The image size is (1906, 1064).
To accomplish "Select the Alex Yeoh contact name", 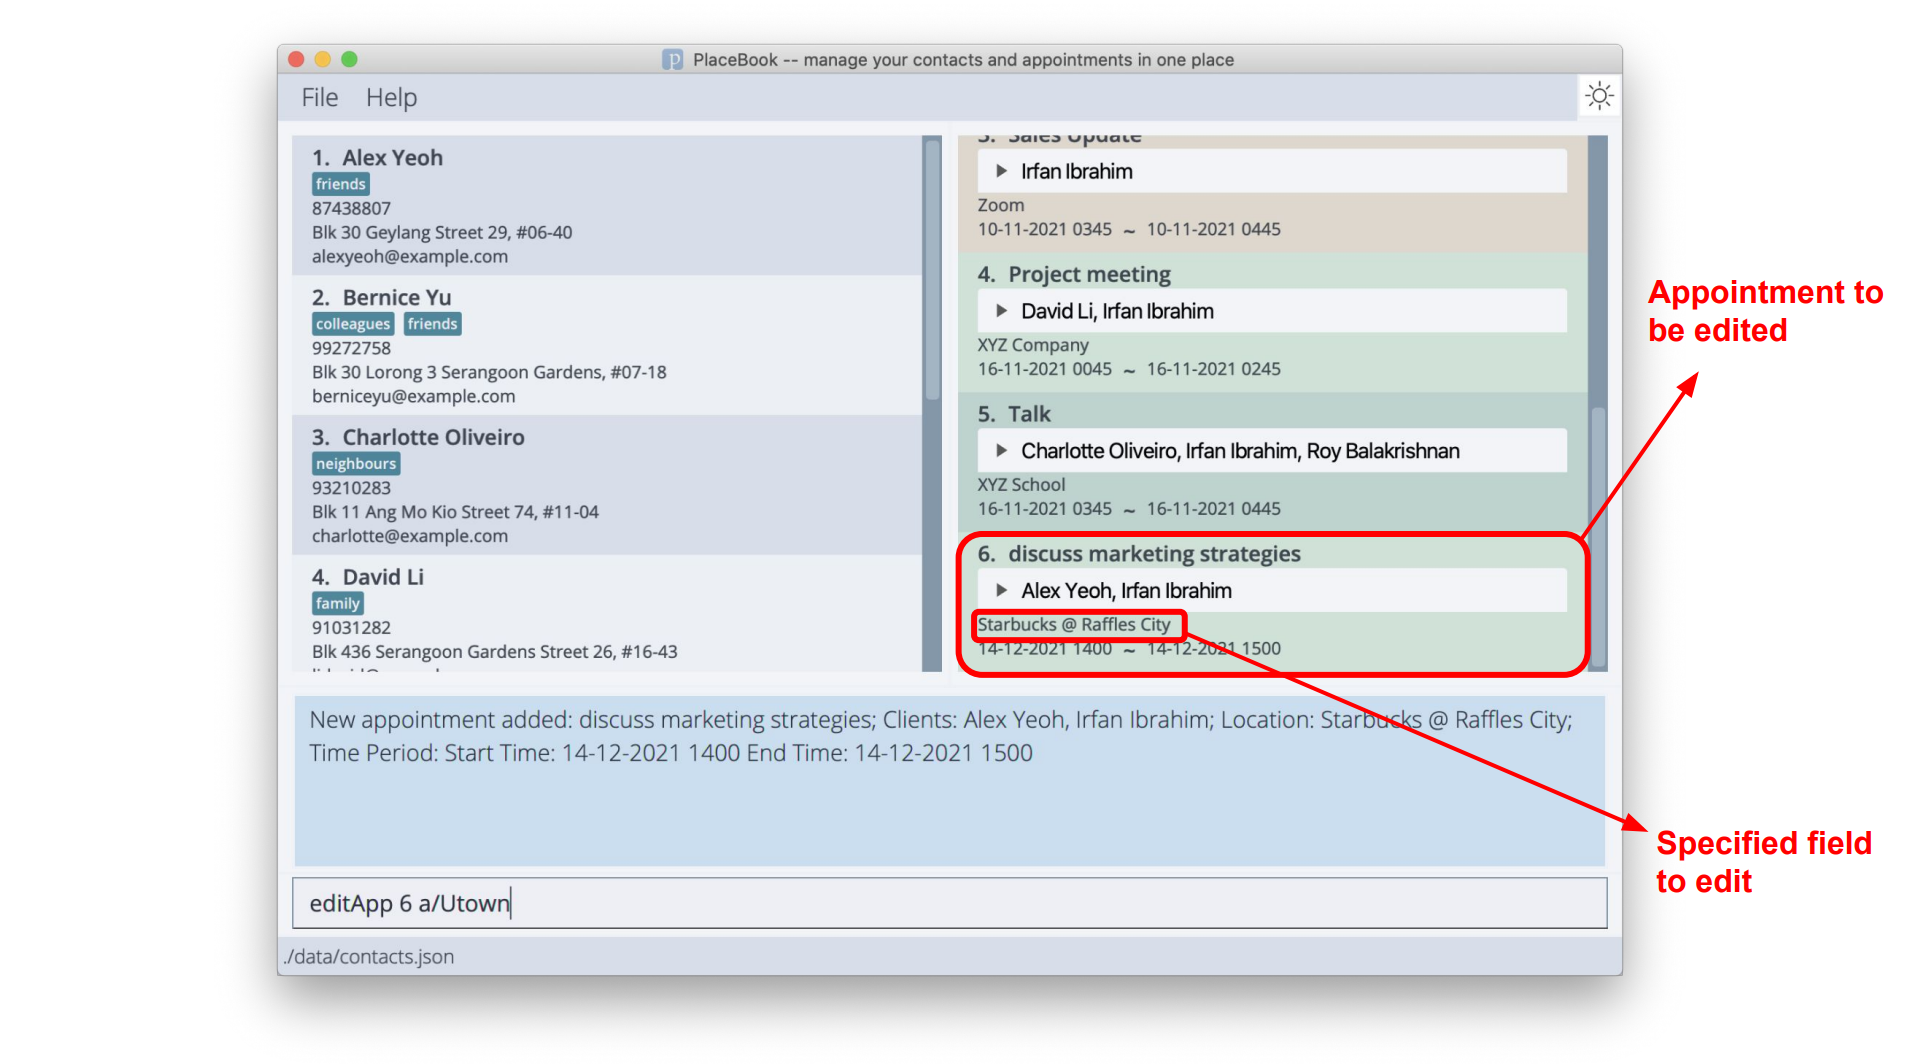I will point(392,158).
